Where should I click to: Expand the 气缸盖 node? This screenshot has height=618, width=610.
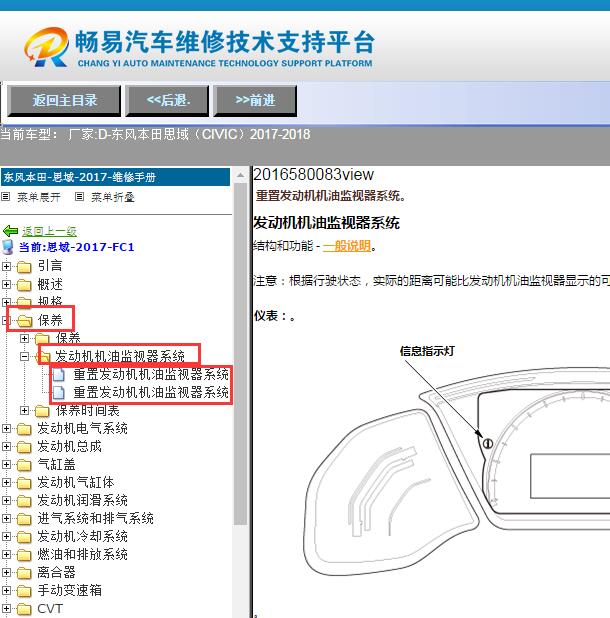[6, 464]
